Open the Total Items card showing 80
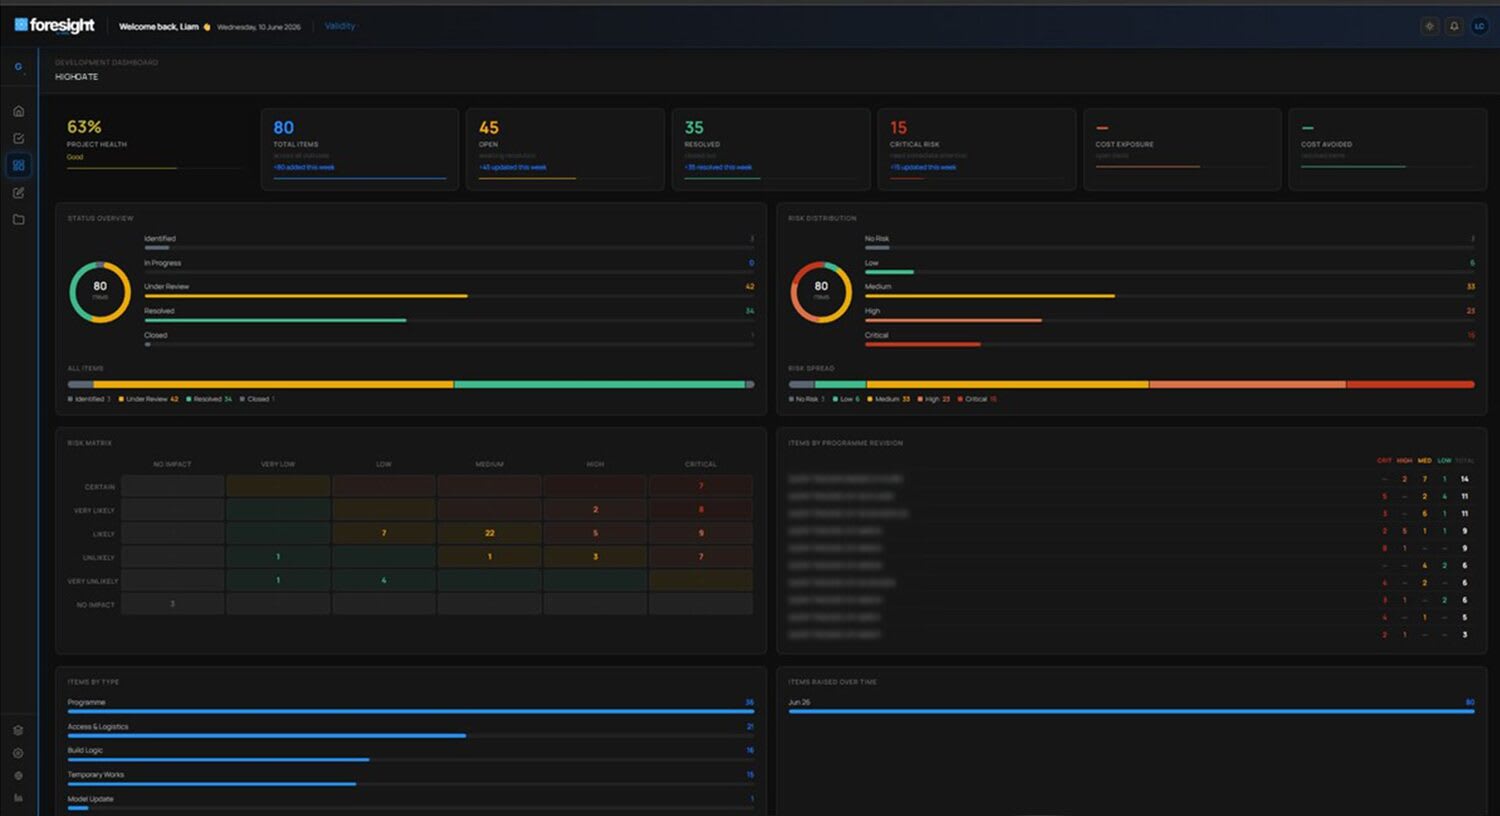The height and width of the screenshot is (816, 1500). coord(360,149)
